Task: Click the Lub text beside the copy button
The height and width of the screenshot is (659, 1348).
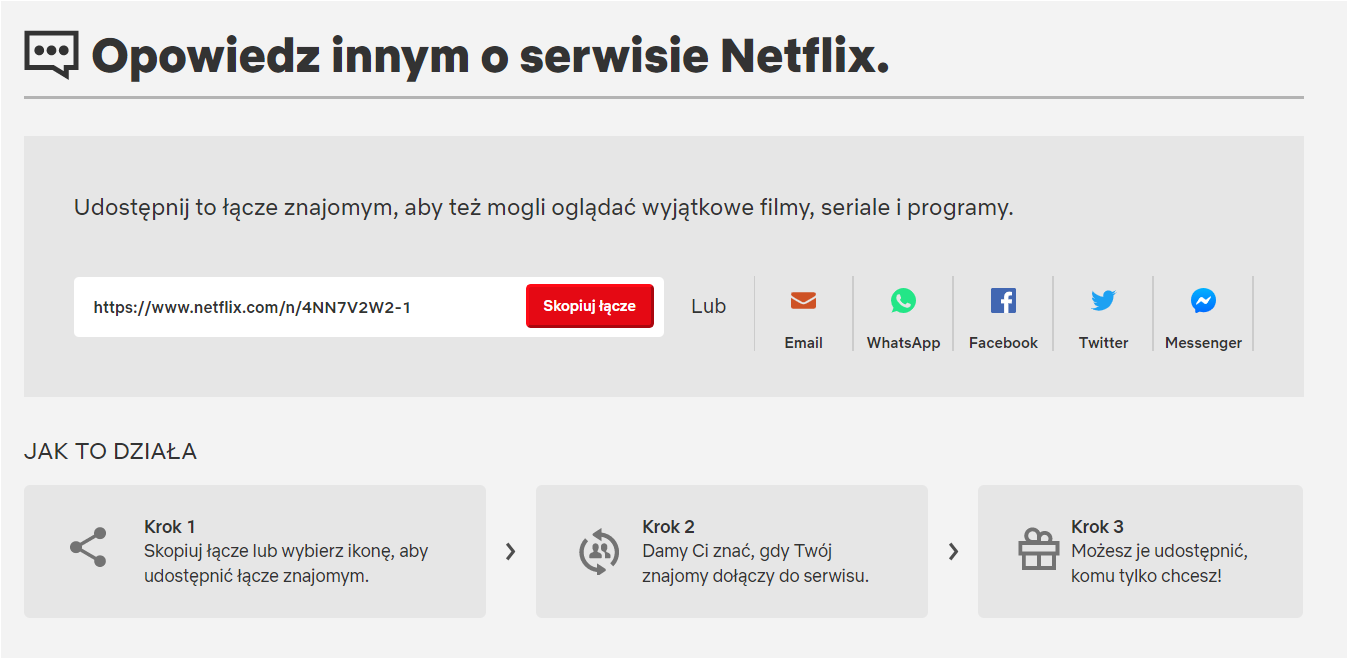Action: pyautogui.click(x=708, y=306)
